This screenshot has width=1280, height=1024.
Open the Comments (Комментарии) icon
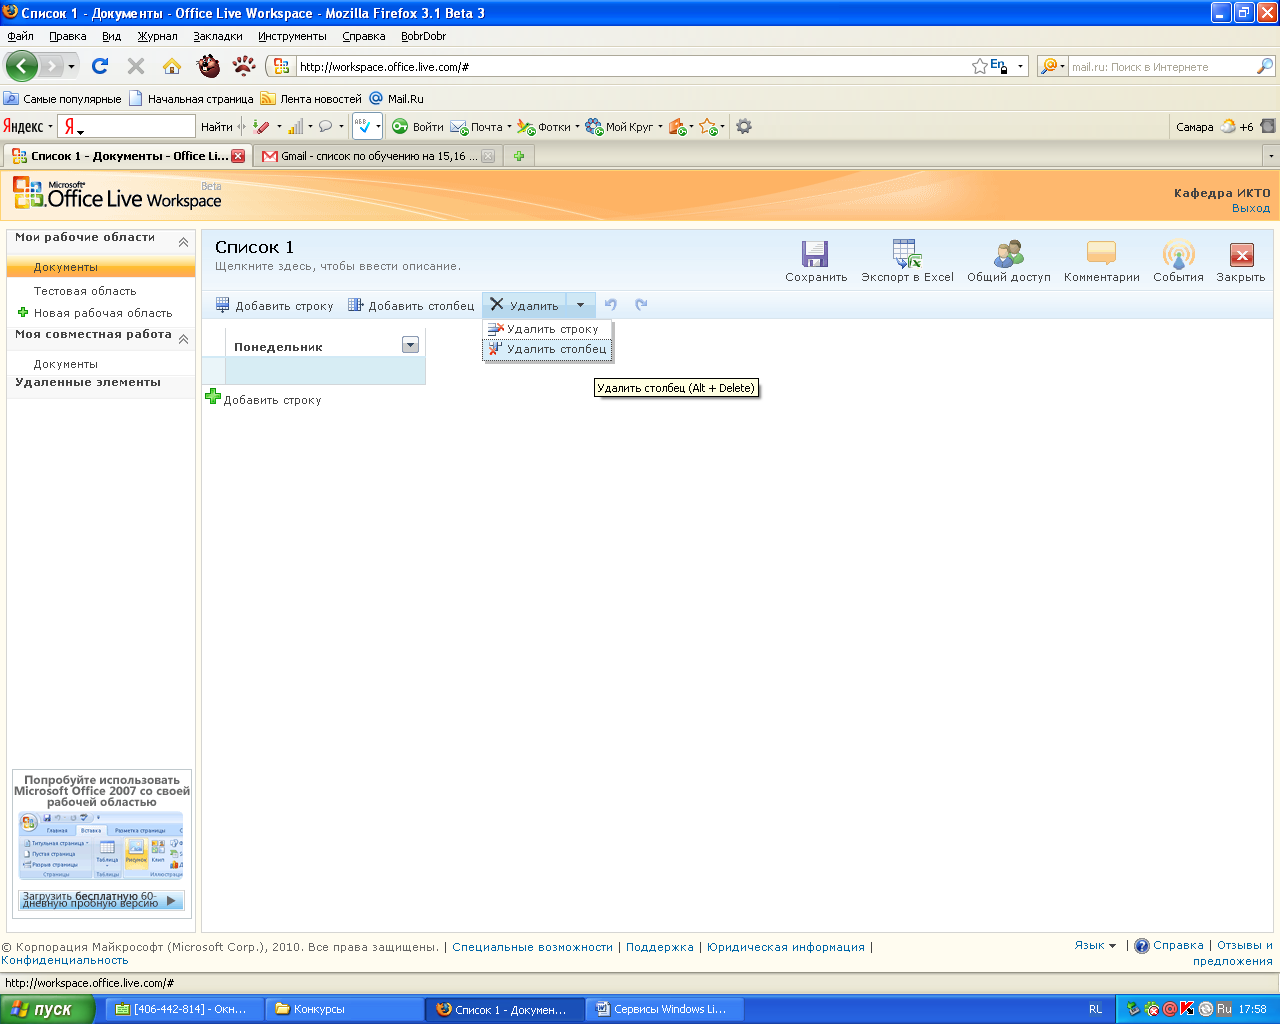1101,253
